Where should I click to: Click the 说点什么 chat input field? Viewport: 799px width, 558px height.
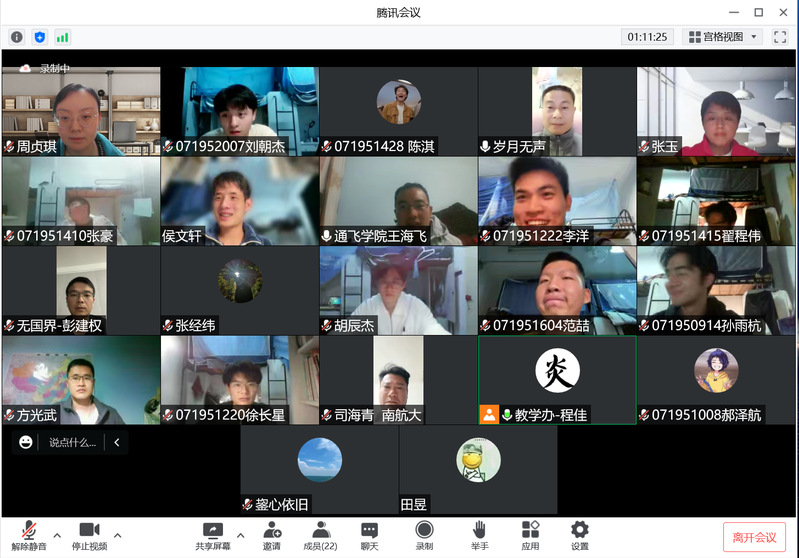tap(74, 442)
